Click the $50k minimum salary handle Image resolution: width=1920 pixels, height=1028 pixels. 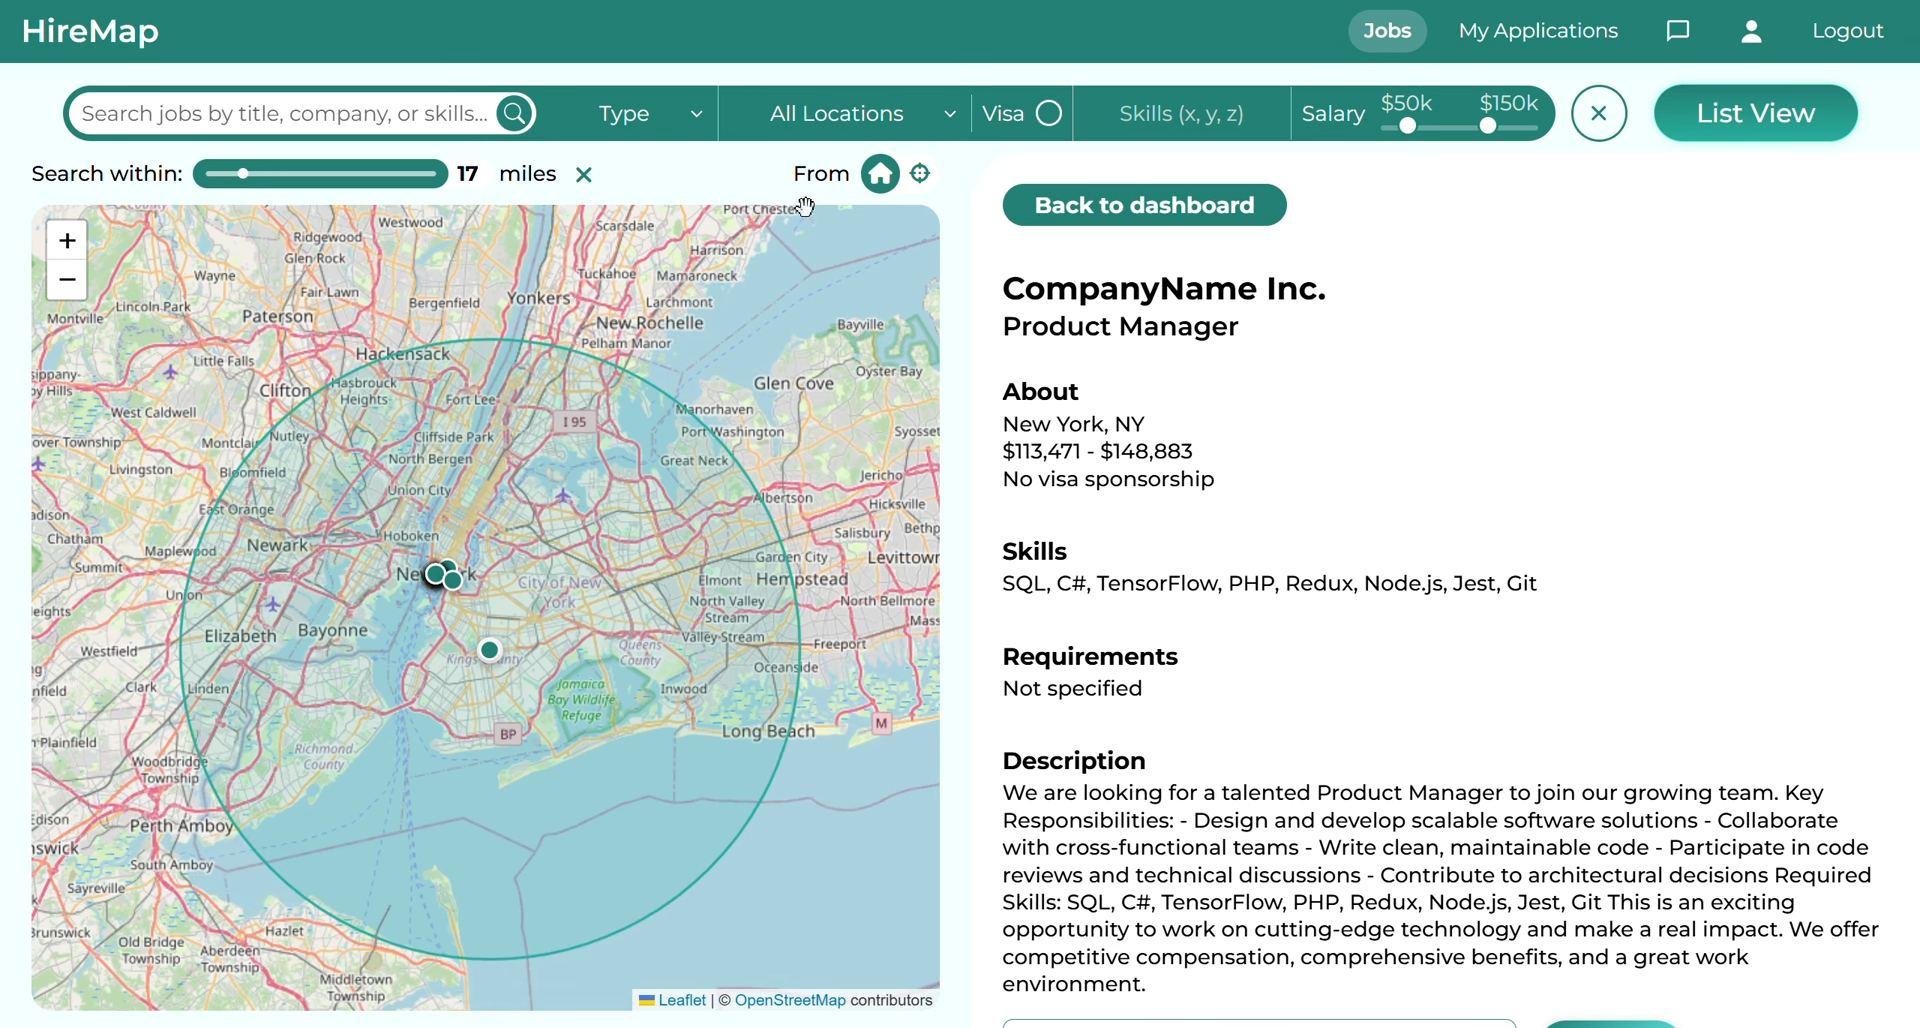tap(1407, 127)
